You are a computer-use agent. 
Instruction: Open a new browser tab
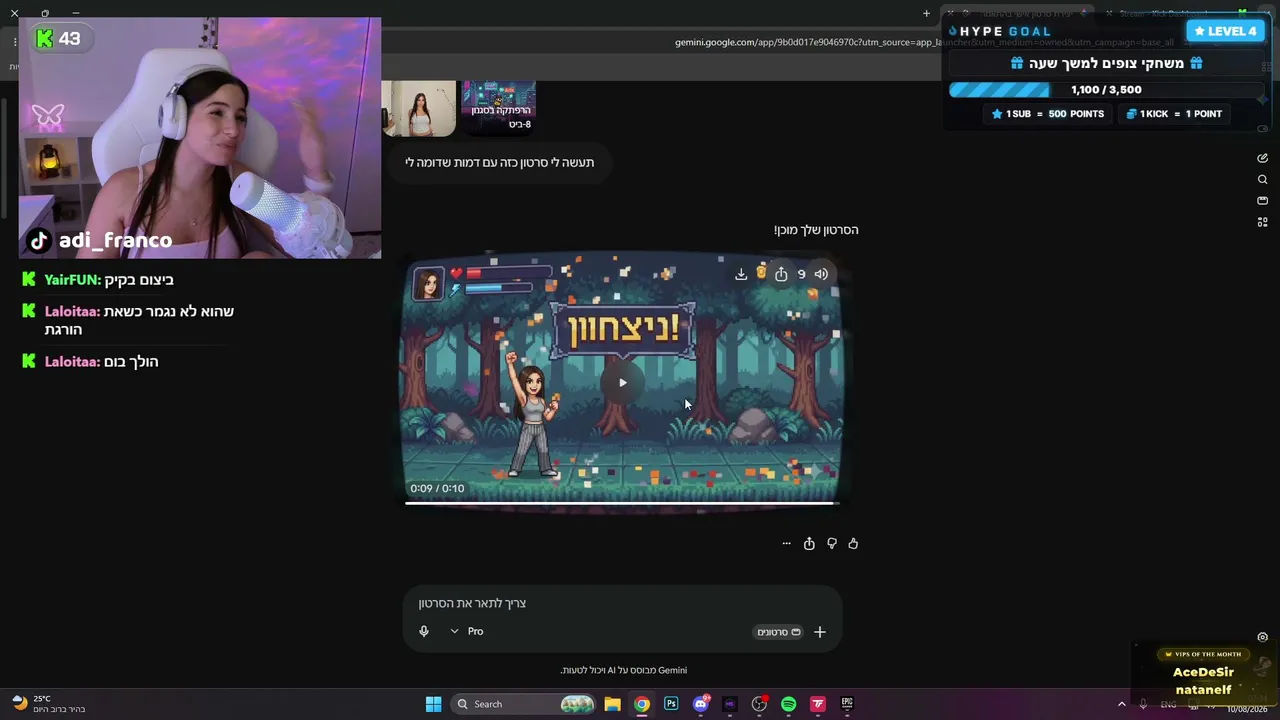click(926, 13)
